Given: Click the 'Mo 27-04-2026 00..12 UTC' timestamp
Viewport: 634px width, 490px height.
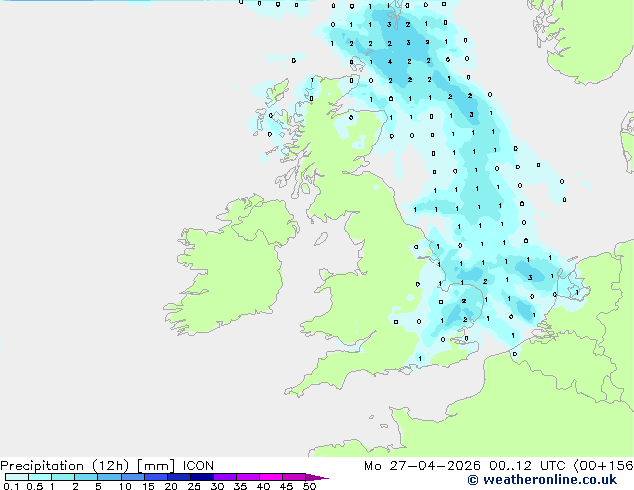Looking at the screenshot, I should tap(464, 466).
